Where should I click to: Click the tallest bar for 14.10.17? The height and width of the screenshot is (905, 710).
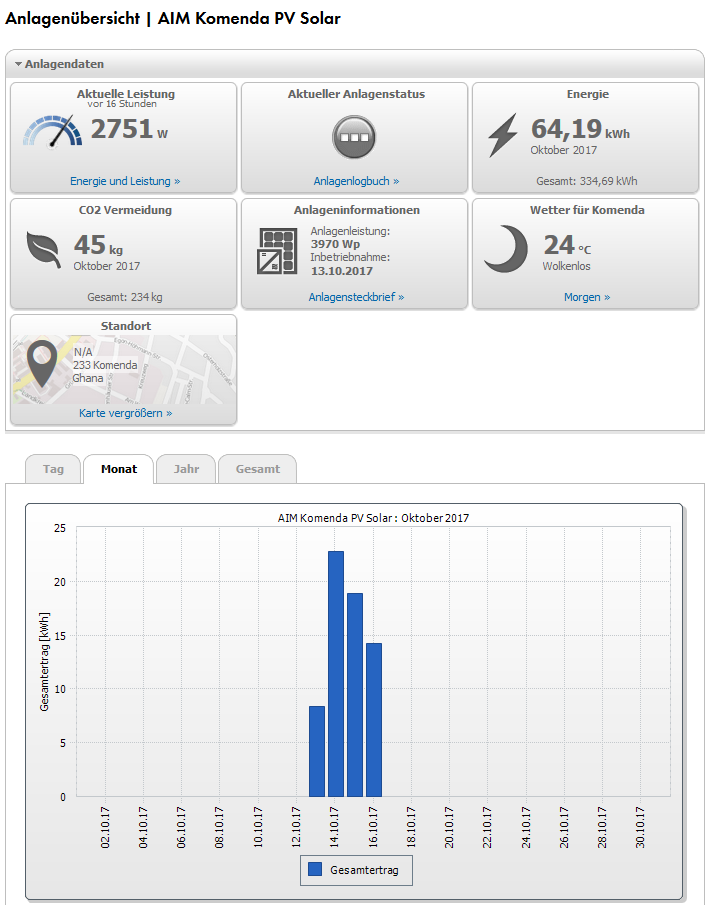point(336,674)
